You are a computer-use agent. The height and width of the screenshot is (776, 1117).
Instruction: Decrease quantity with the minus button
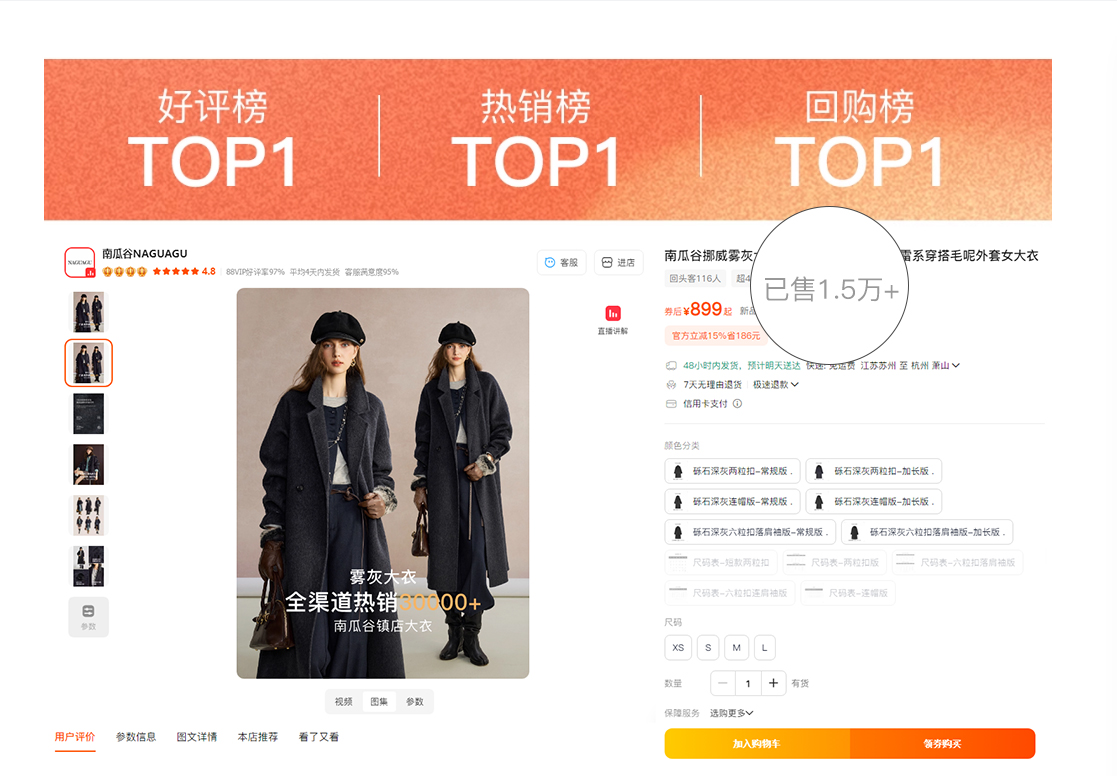[722, 683]
